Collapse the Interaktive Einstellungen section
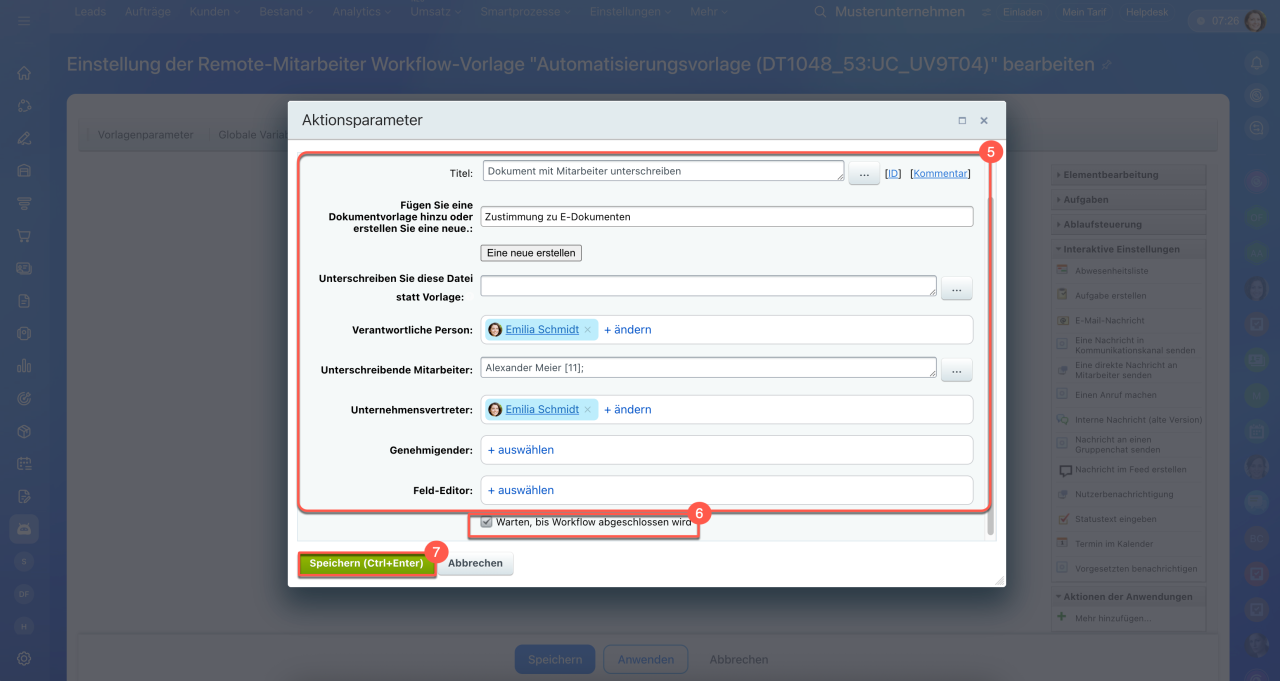This screenshot has width=1280, height=681. [x=1128, y=249]
